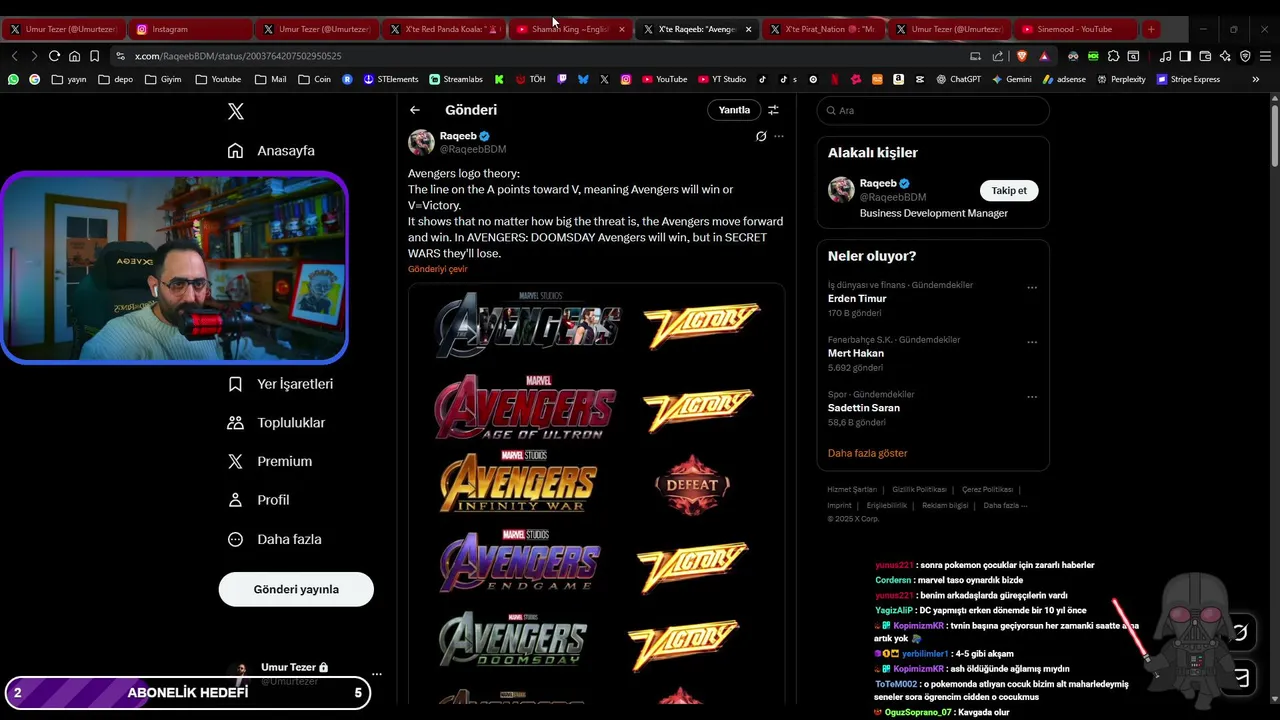Open the three-dot menu on Raqeeb's post
This screenshot has height=720, width=1280.
[779, 136]
